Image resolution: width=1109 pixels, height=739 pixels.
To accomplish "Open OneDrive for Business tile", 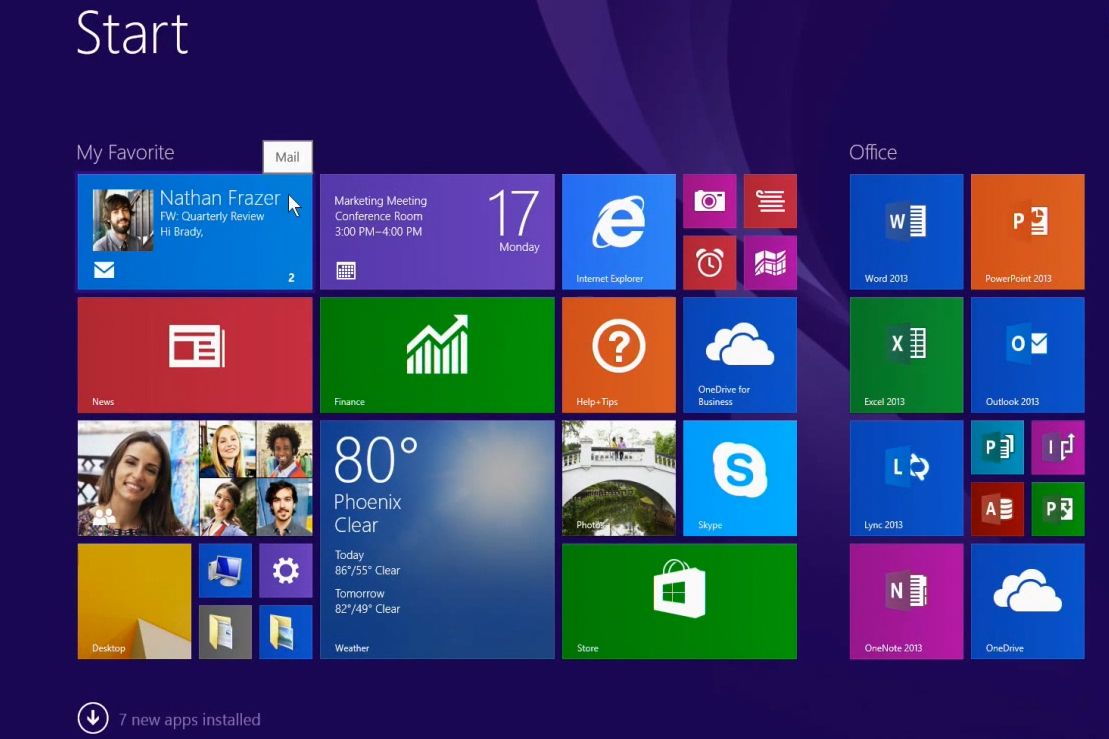I will [x=740, y=355].
